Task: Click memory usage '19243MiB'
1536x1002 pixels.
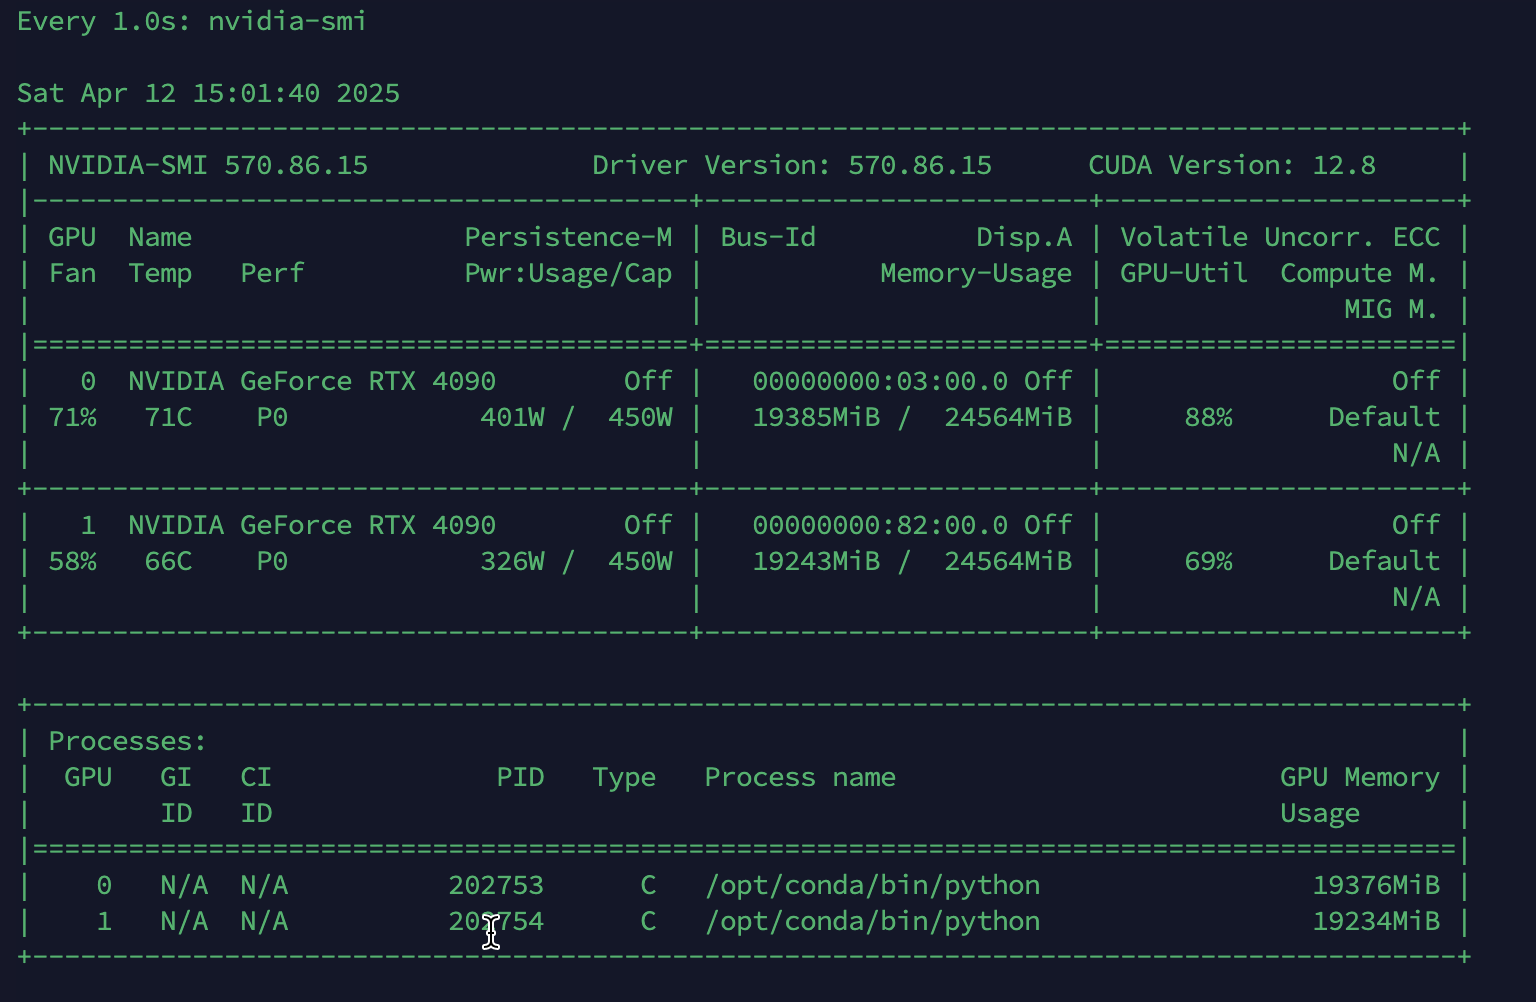Action: [x=816, y=561]
